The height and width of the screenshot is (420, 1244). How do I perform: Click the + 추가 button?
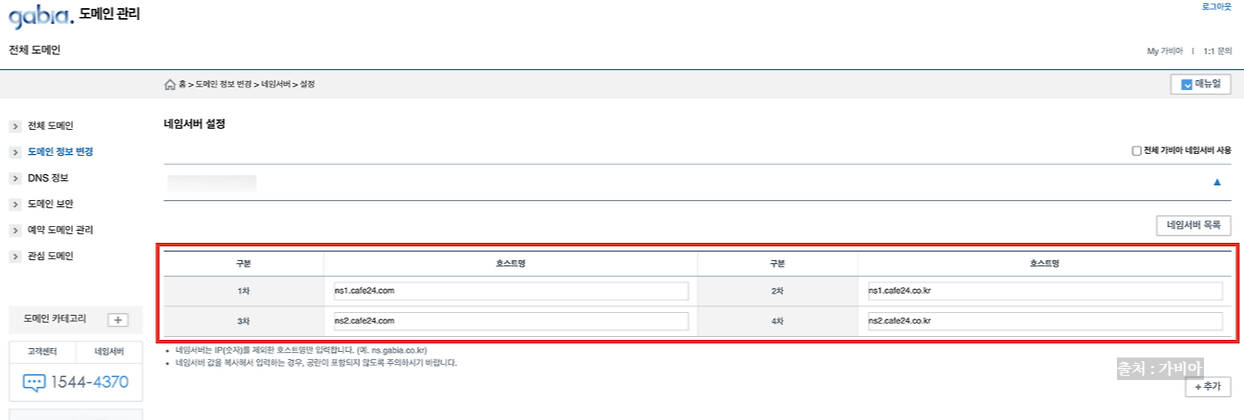coord(1208,388)
